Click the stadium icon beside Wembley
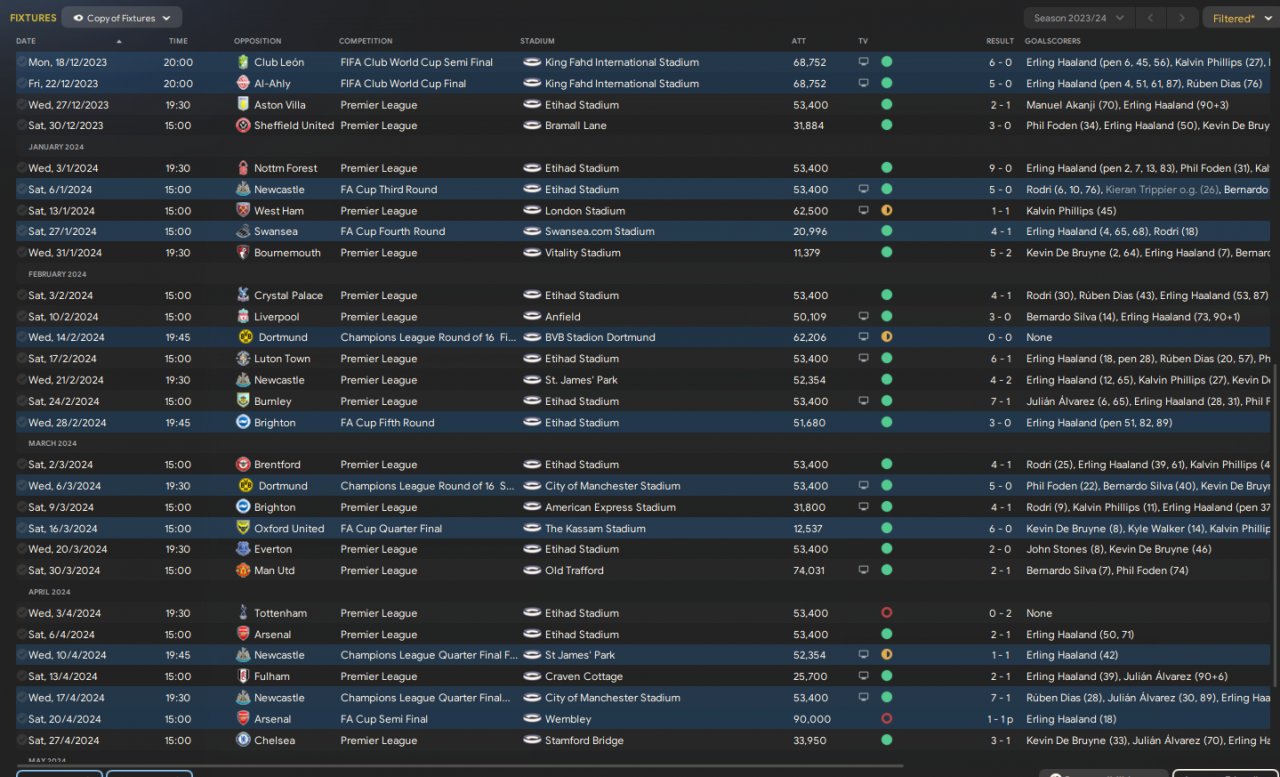 pyautogui.click(x=532, y=719)
